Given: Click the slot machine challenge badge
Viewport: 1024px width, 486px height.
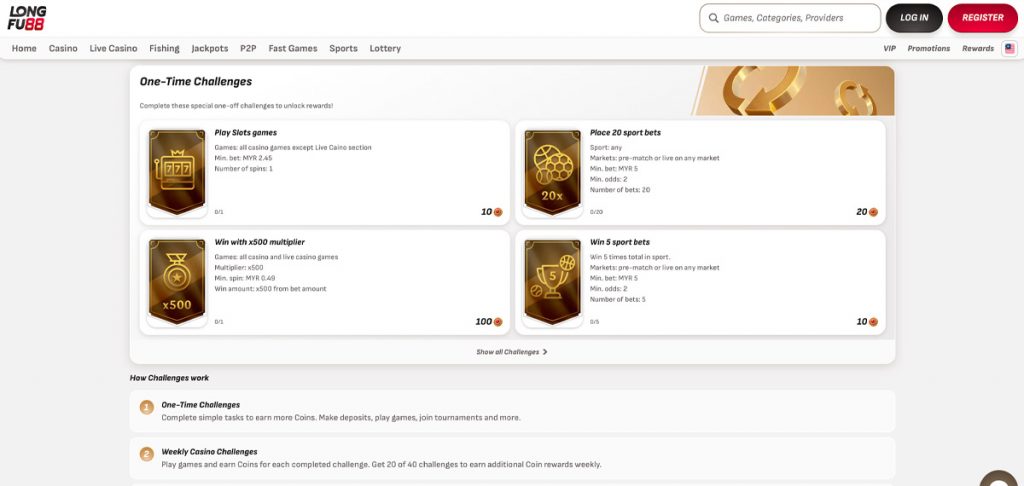Looking at the screenshot, I should pyautogui.click(x=176, y=172).
